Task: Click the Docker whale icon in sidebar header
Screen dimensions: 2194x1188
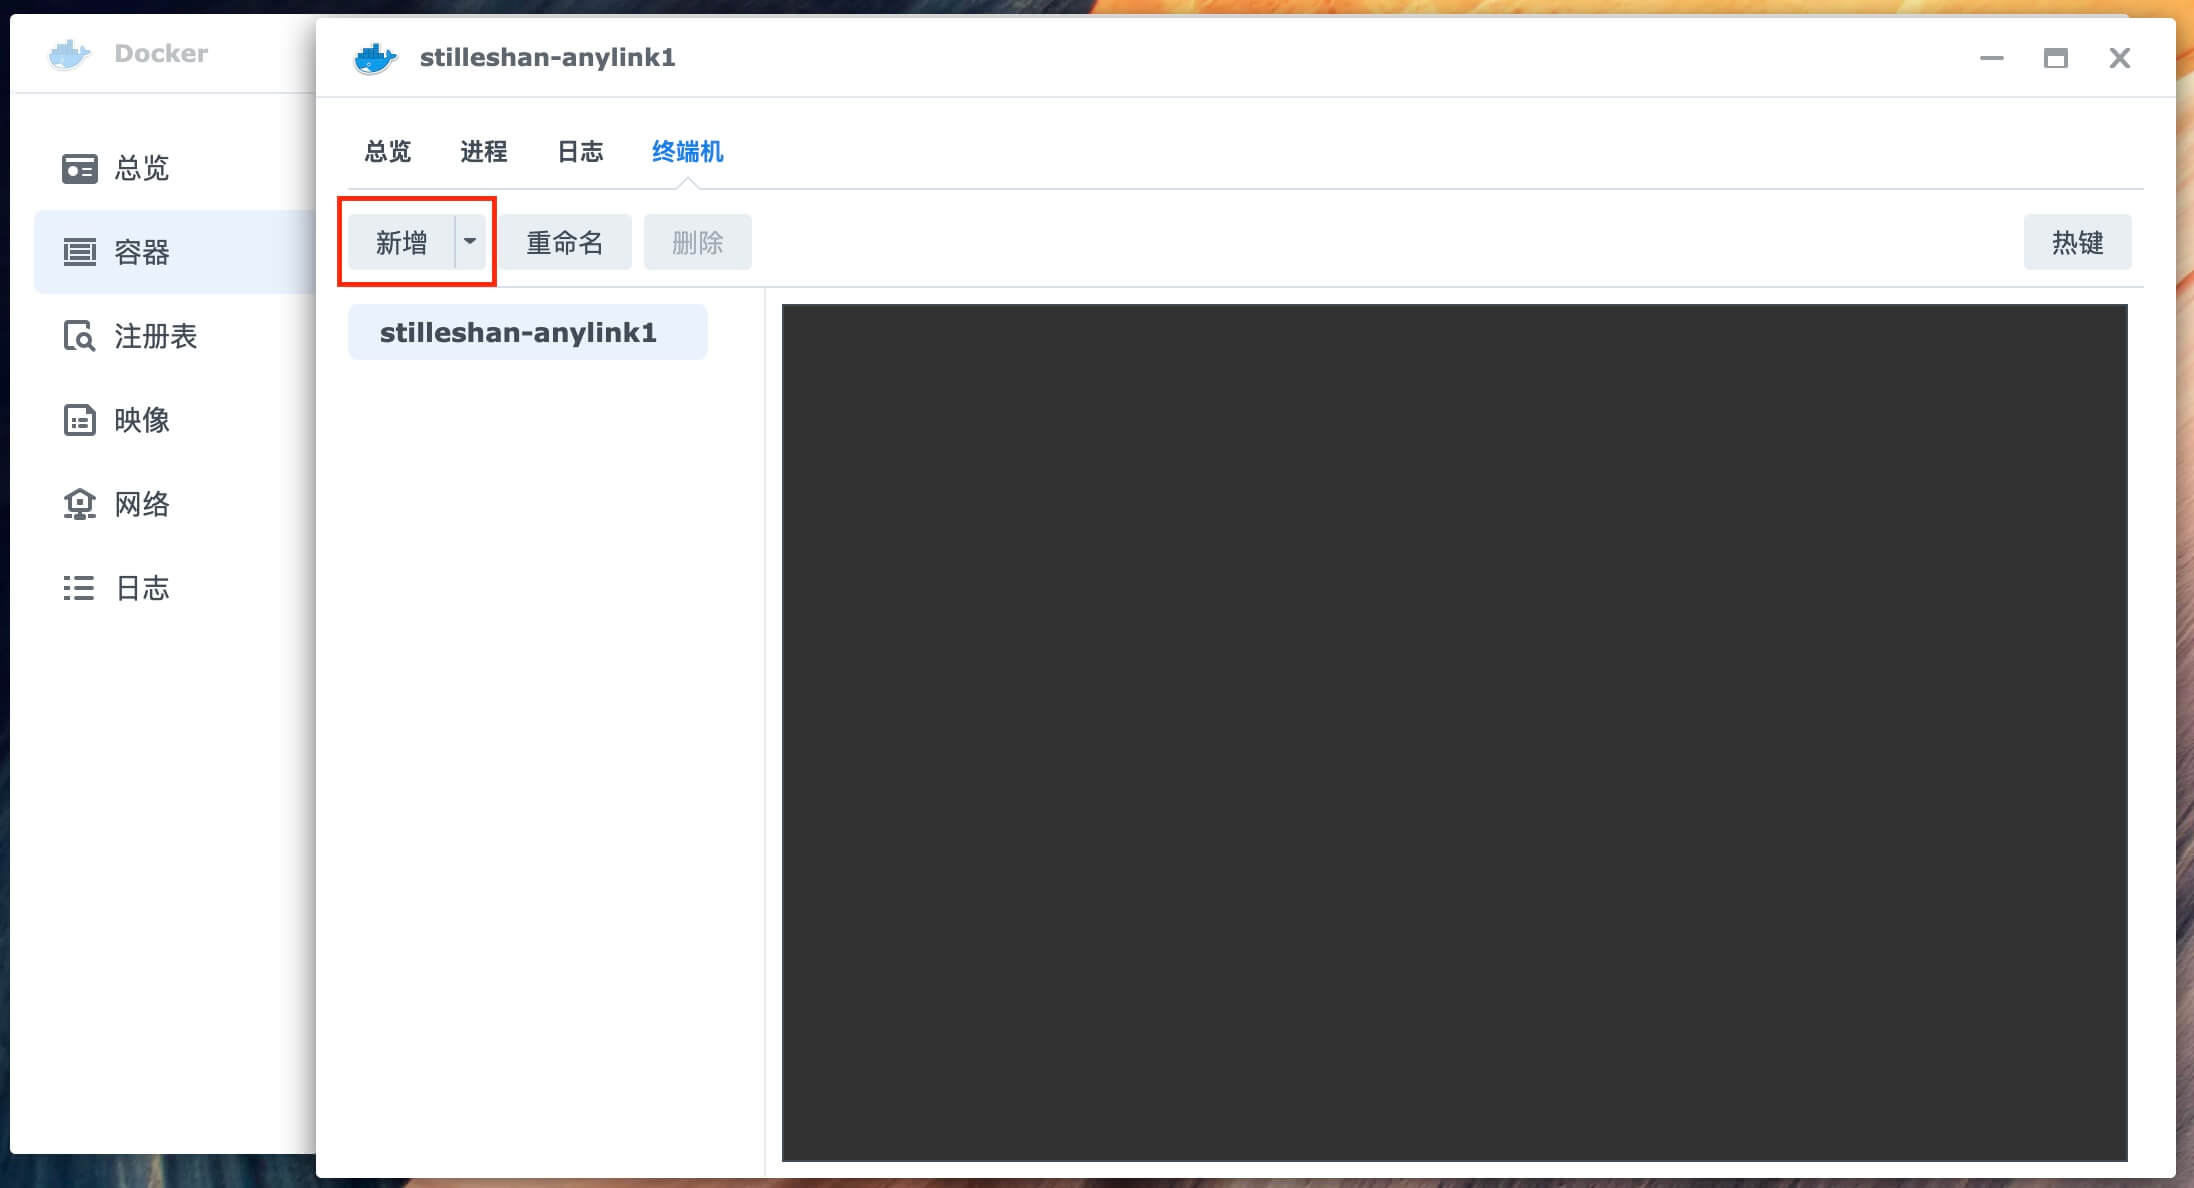Action: [x=69, y=54]
